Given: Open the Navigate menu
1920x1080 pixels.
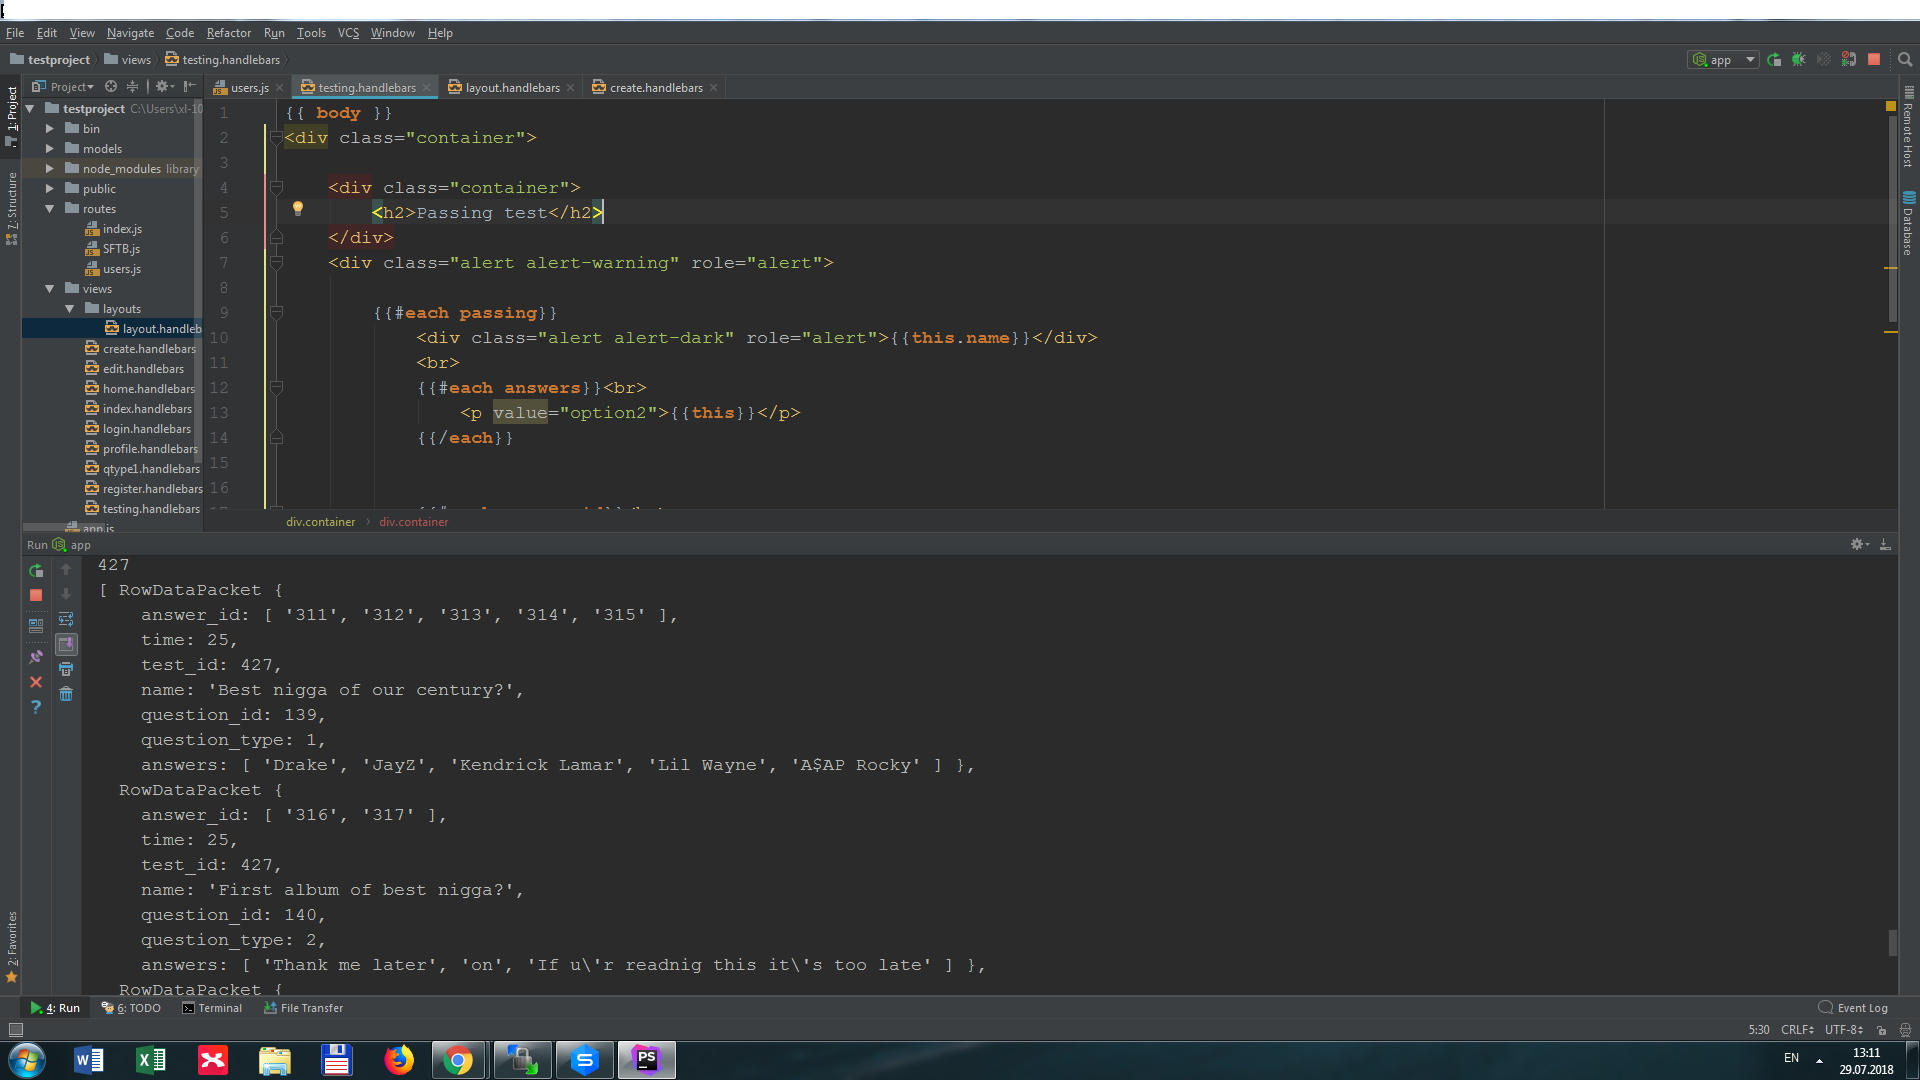Looking at the screenshot, I should point(130,33).
